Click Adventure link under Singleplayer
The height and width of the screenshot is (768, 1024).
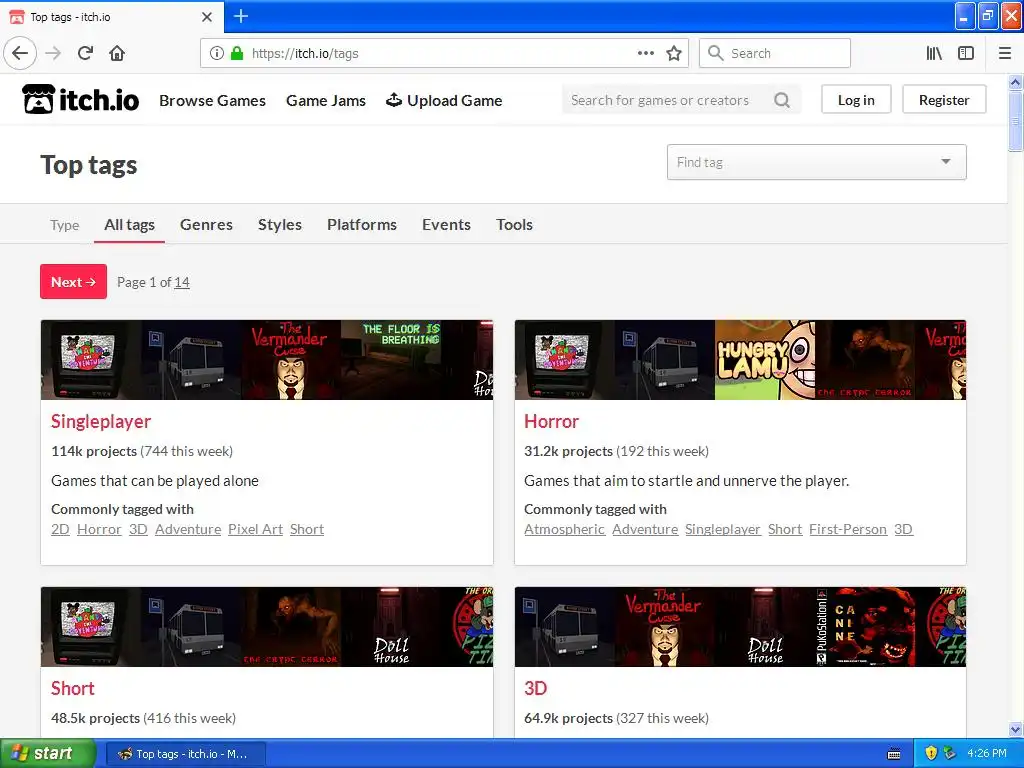point(188,529)
